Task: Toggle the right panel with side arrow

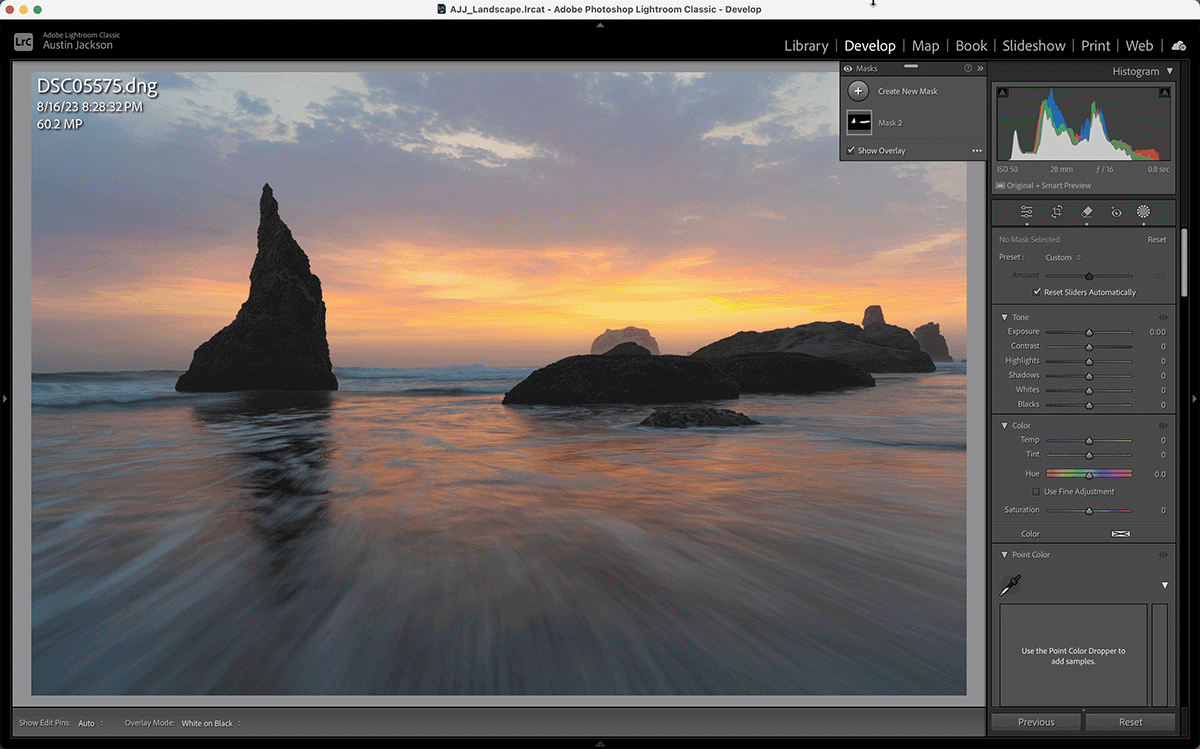Action: [x=1195, y=398]
